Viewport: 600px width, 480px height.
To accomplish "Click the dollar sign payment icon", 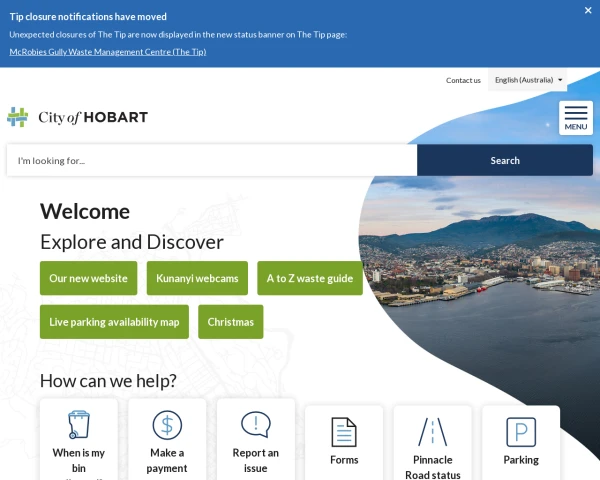I will pyautogui.click(x=167, y=425).
